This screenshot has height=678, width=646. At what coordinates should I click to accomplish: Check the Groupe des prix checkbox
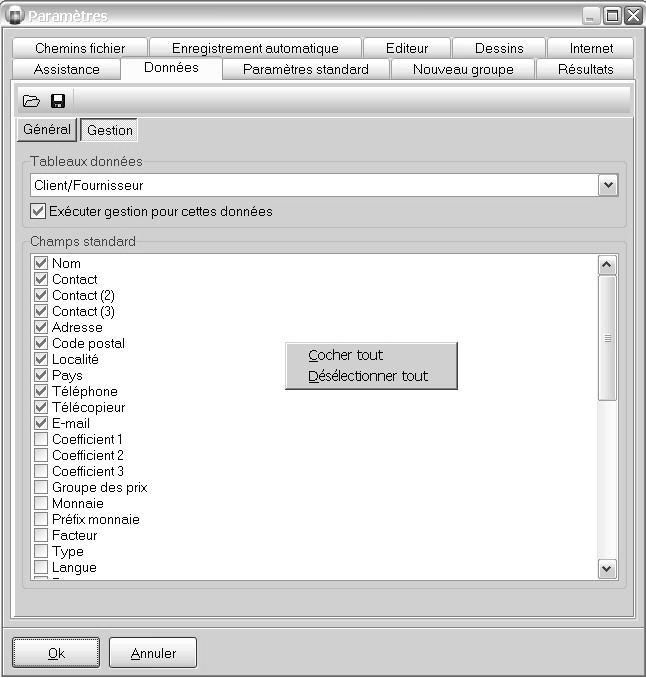41,487
